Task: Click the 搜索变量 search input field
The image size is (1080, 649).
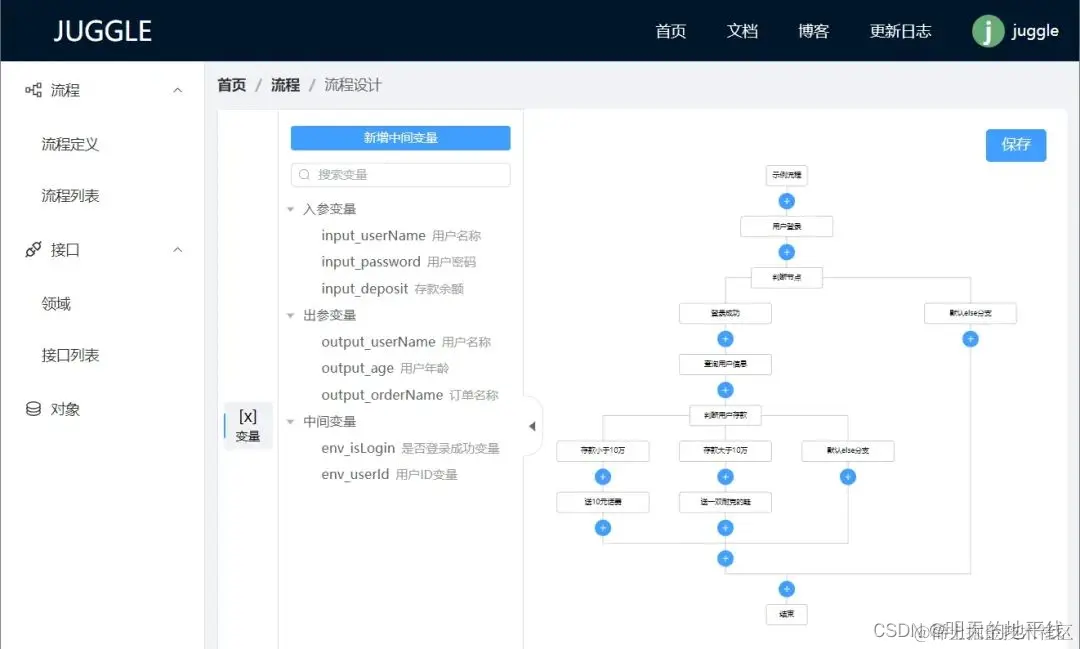Action: point(400,174)
